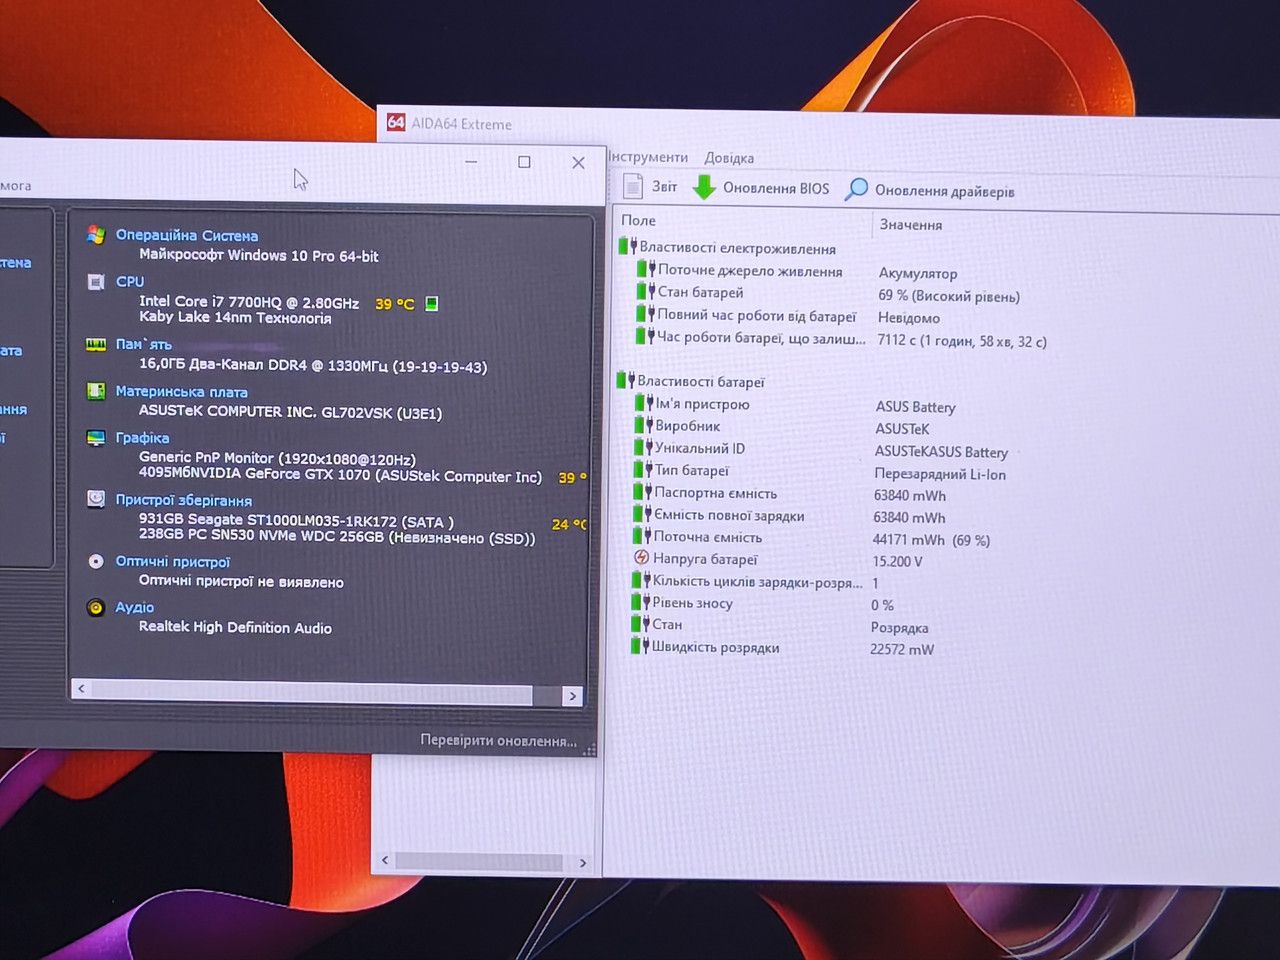Select the Ємність повної зарядки field label
Viewport: 1280px width, 960px height.
(729, 515)
